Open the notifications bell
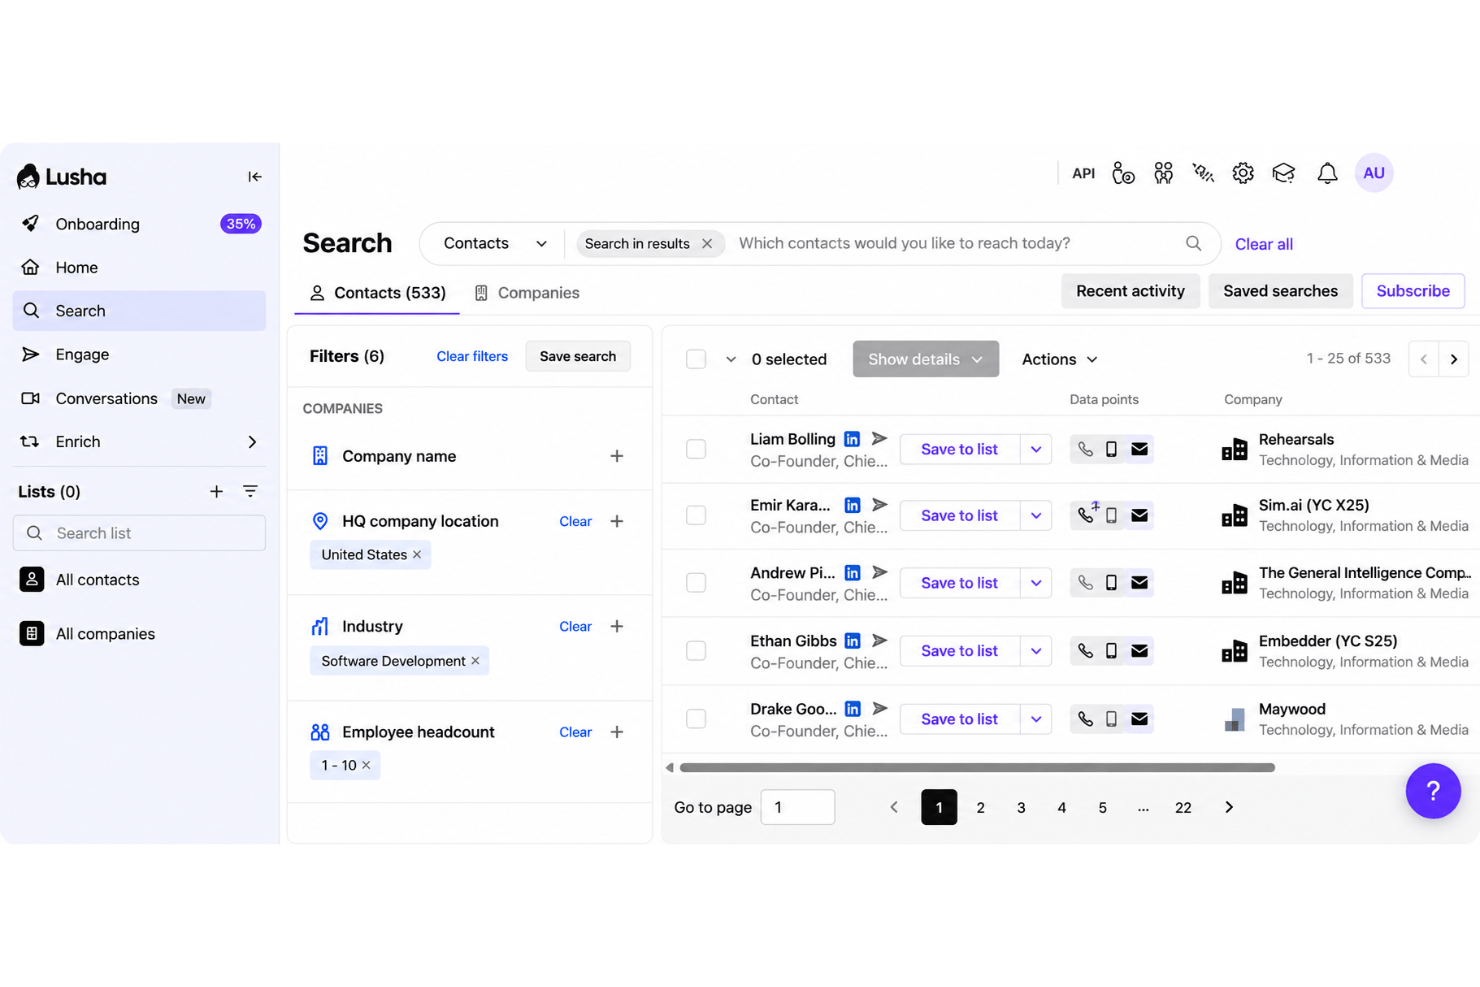 (x=1327, y=173)
